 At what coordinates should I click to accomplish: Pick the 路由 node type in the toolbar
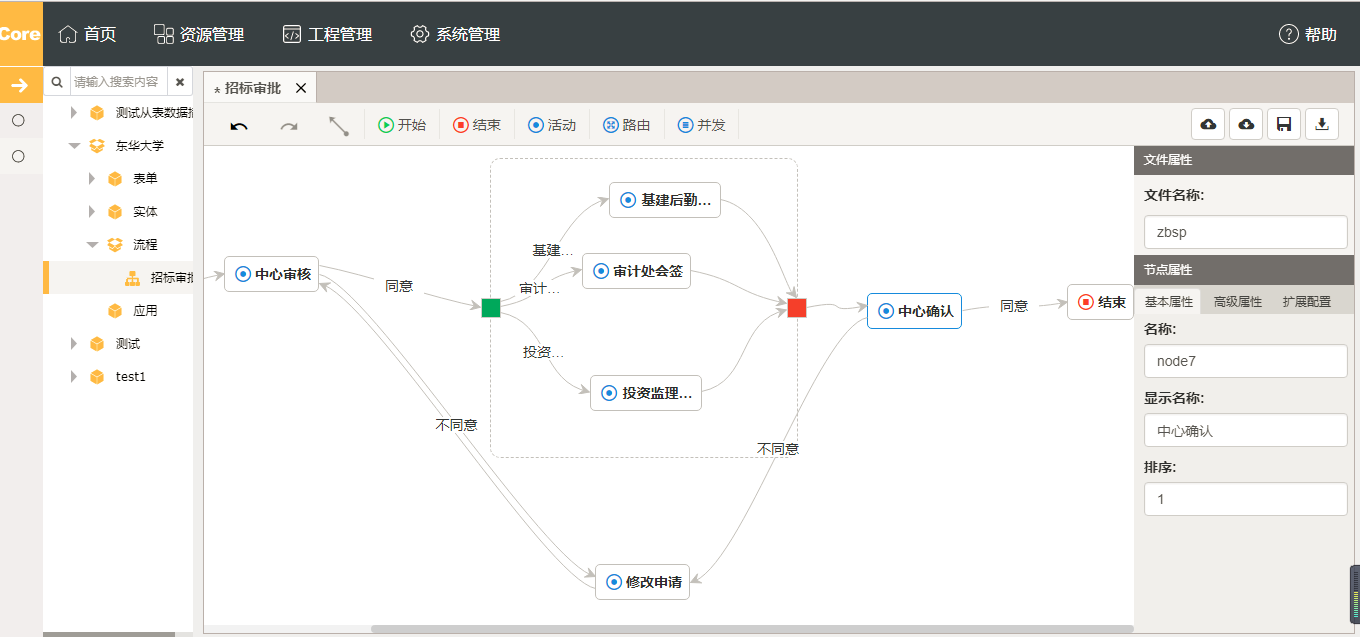click(x=627, y=125)
